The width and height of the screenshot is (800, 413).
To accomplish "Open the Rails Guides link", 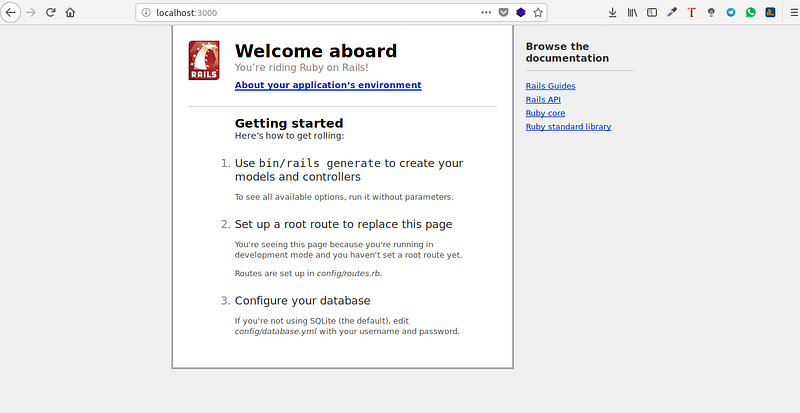I will coord(551,86).
